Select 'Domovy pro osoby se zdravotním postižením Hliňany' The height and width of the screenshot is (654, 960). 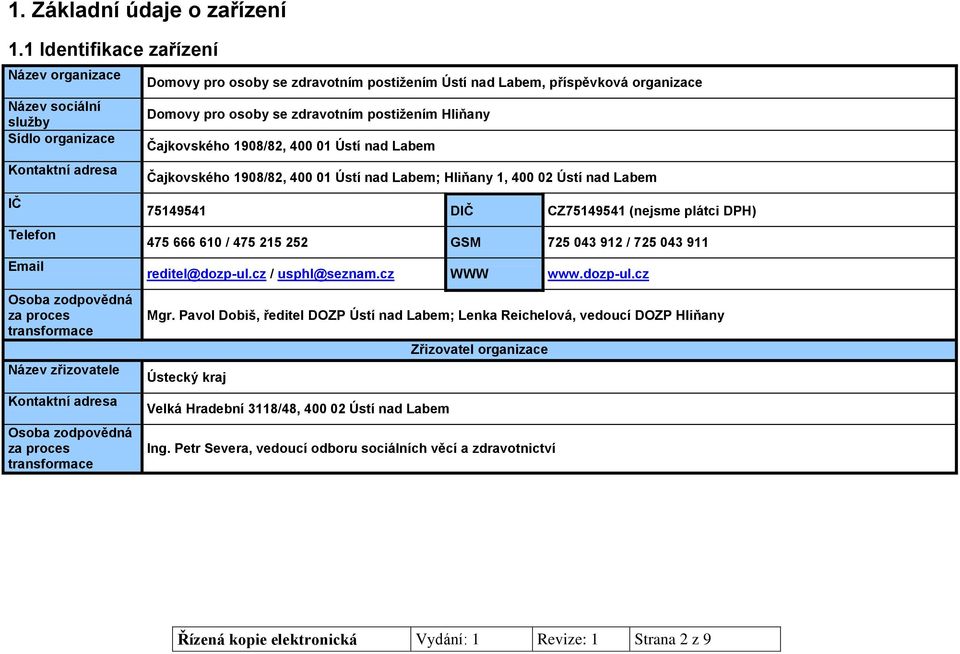pyautogui.click(x=318, y=114)
